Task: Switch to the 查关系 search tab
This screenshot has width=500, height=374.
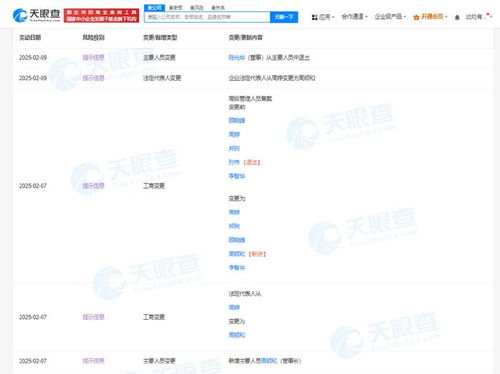Action: [218, 7]
